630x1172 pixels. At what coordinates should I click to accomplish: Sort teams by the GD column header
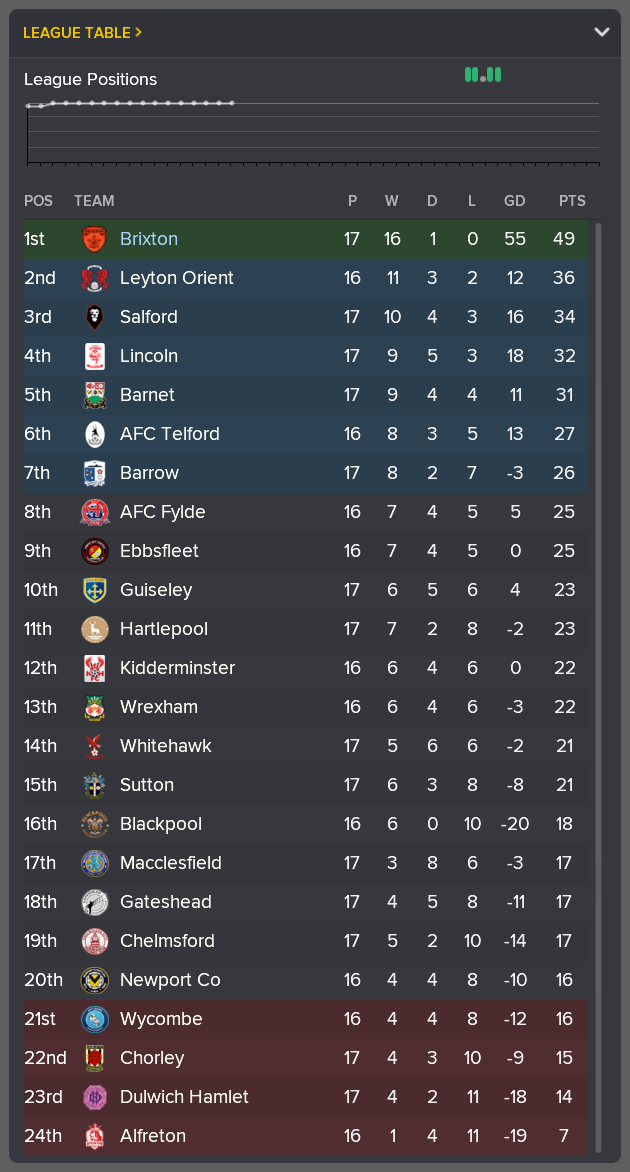[514, 201]
